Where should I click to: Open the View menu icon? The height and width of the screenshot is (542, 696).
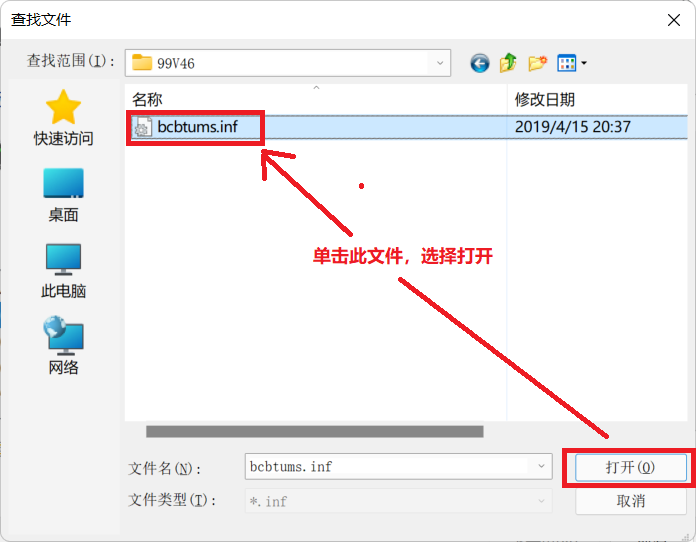click(x=566, y=63)
